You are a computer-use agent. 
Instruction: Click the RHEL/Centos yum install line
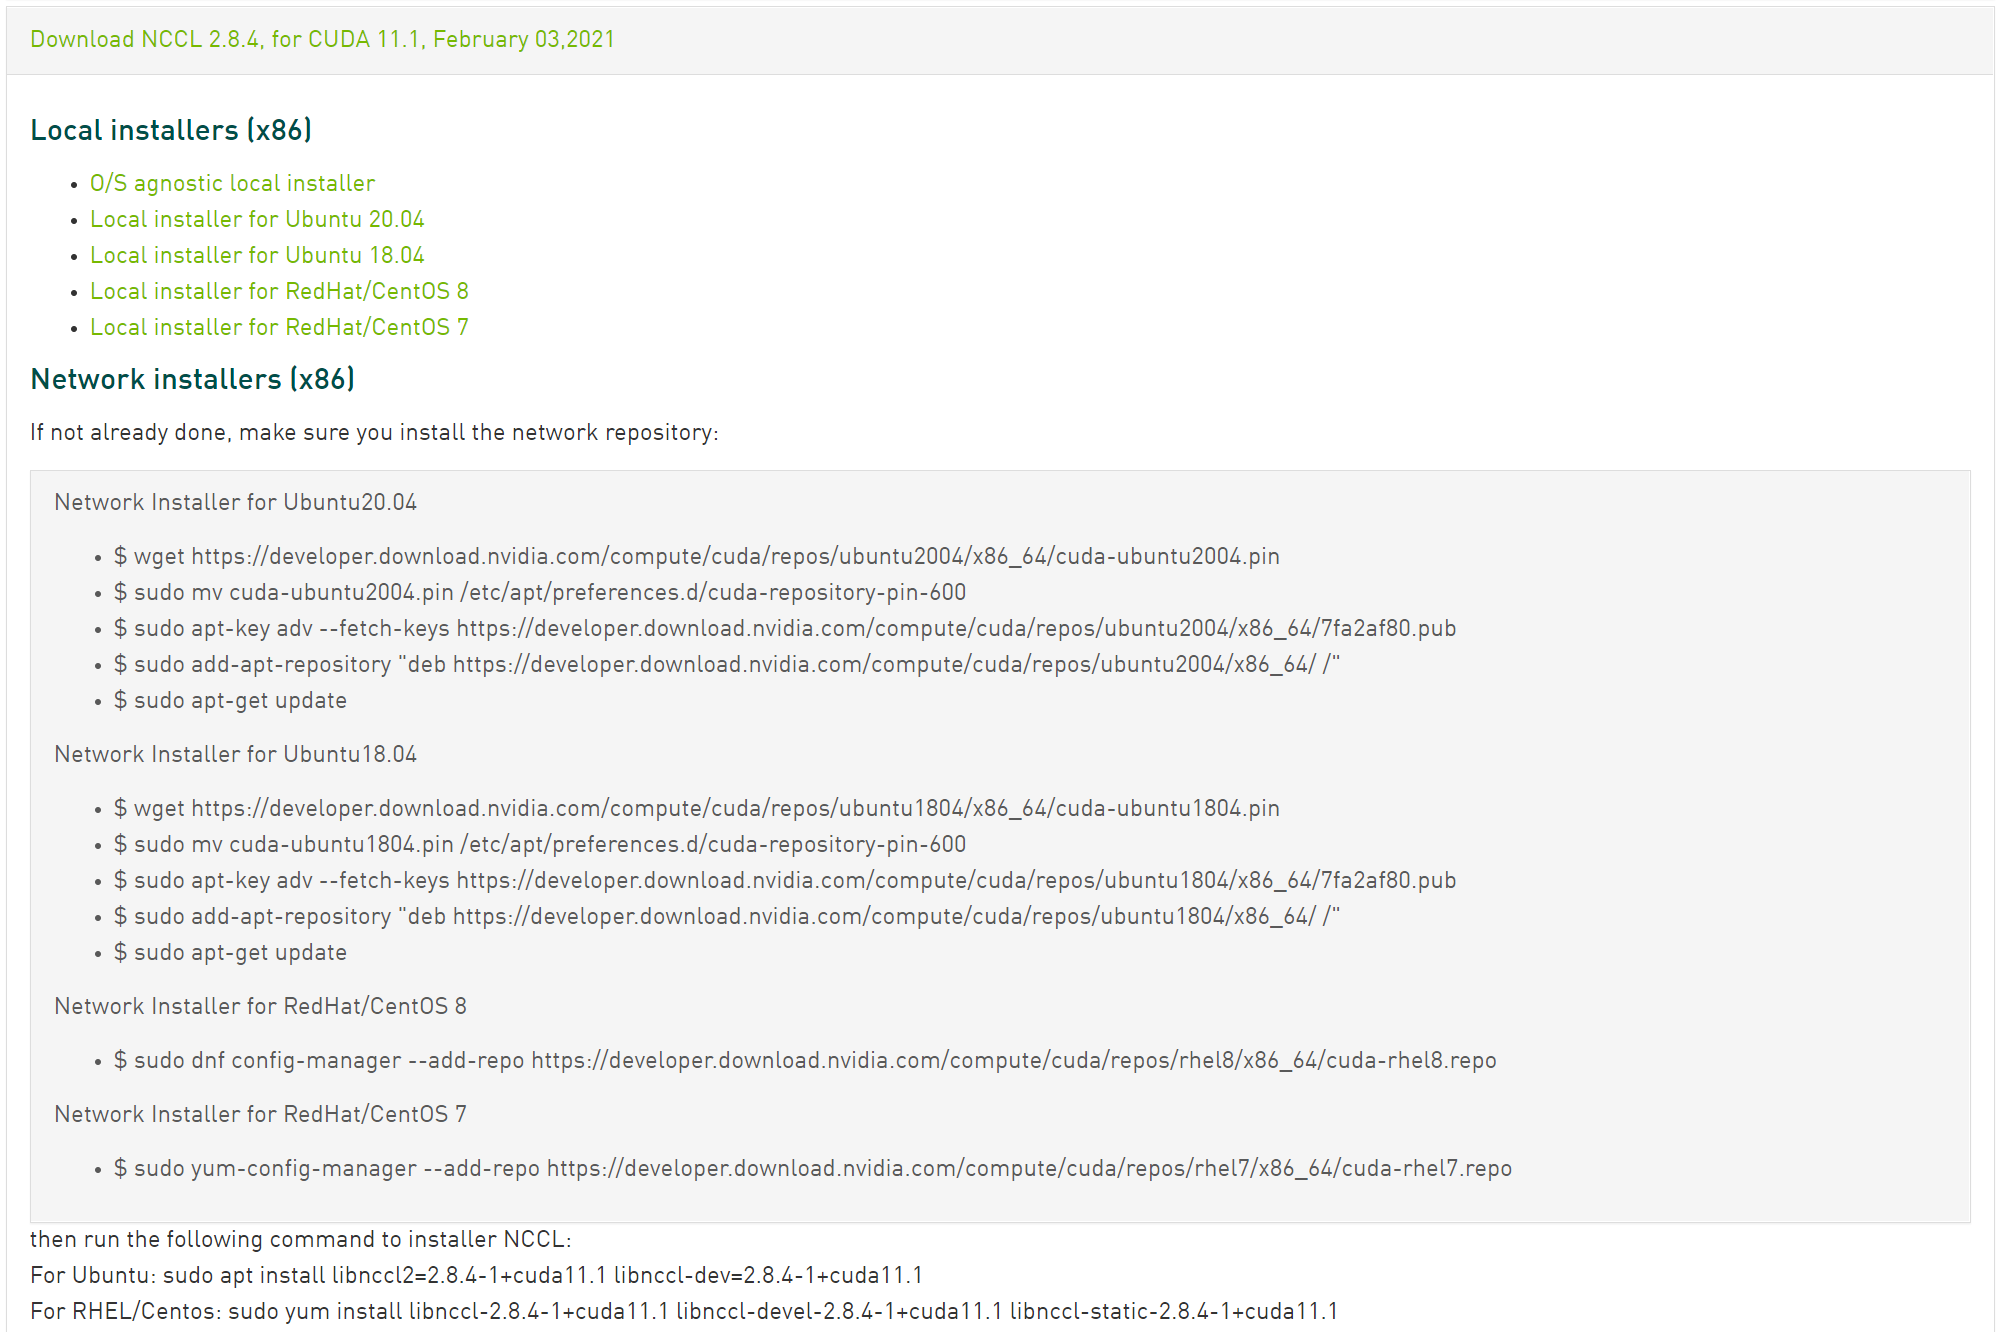point(684,1311)
